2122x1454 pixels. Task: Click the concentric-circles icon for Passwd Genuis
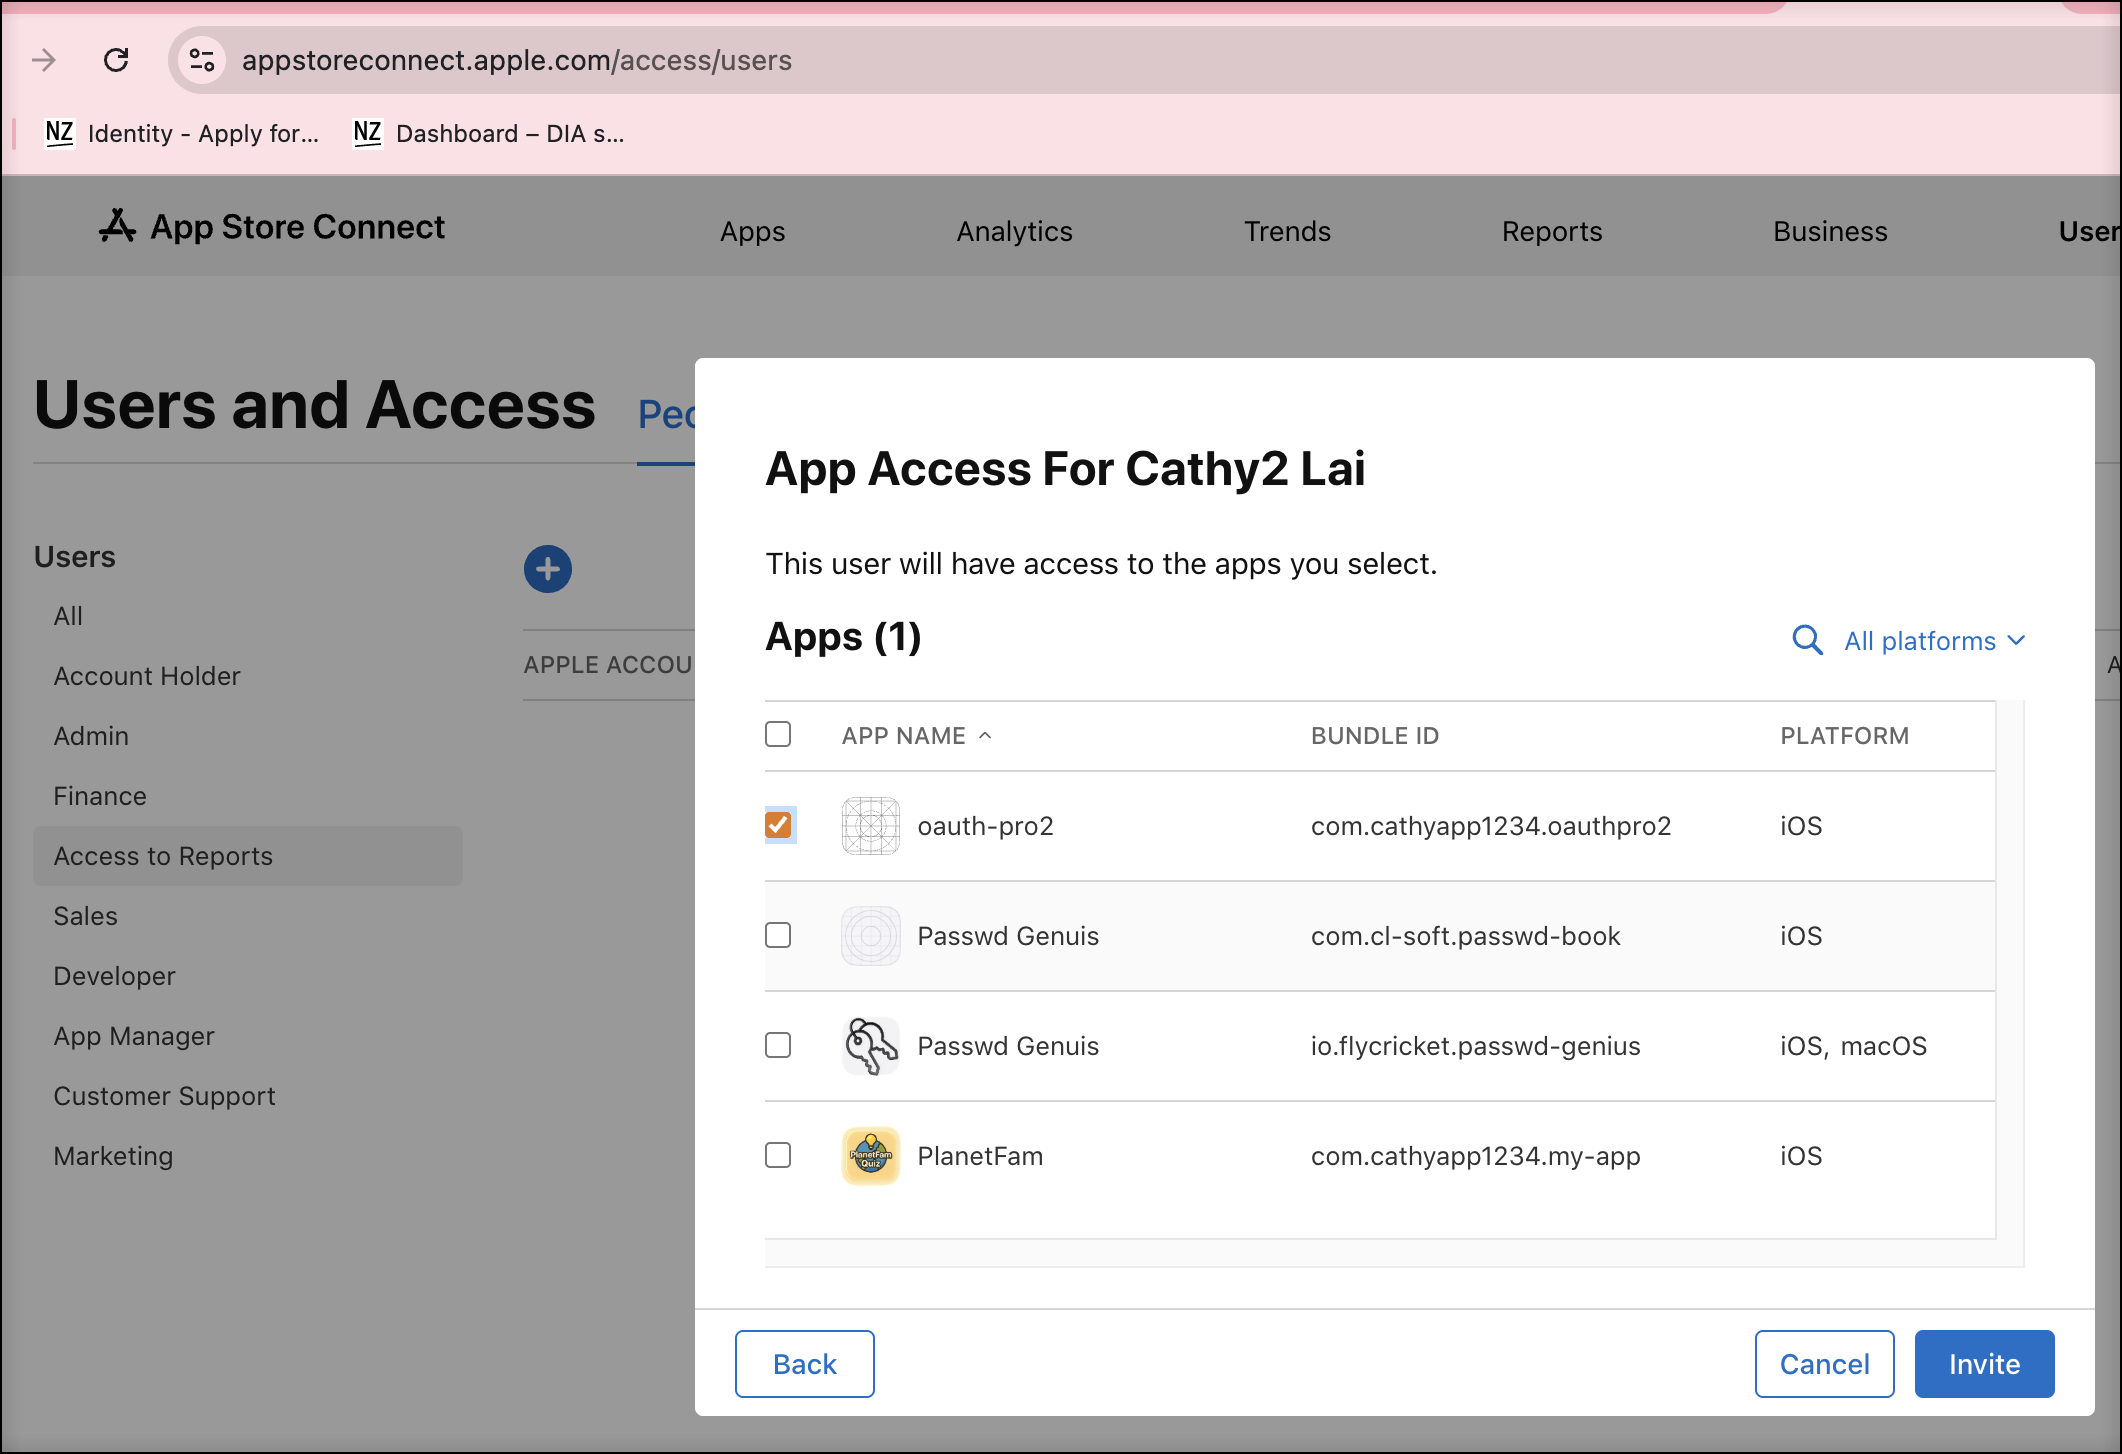(870, 936)
